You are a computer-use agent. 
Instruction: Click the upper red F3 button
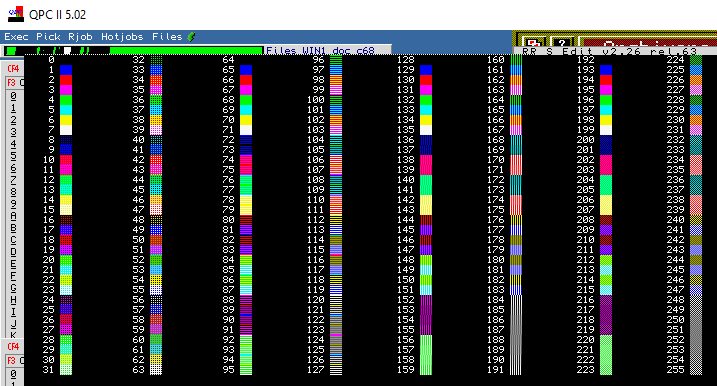click(11, 83)
